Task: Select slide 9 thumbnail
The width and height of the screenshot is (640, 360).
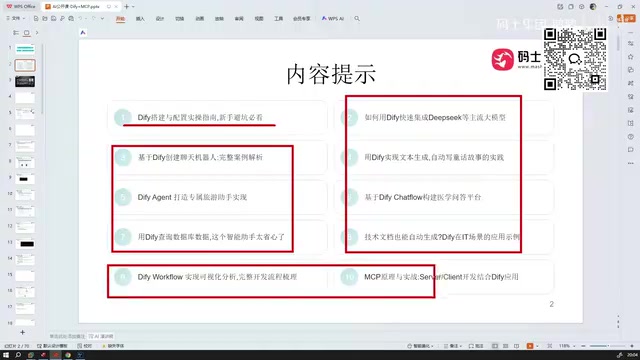Action: [25, 179]
